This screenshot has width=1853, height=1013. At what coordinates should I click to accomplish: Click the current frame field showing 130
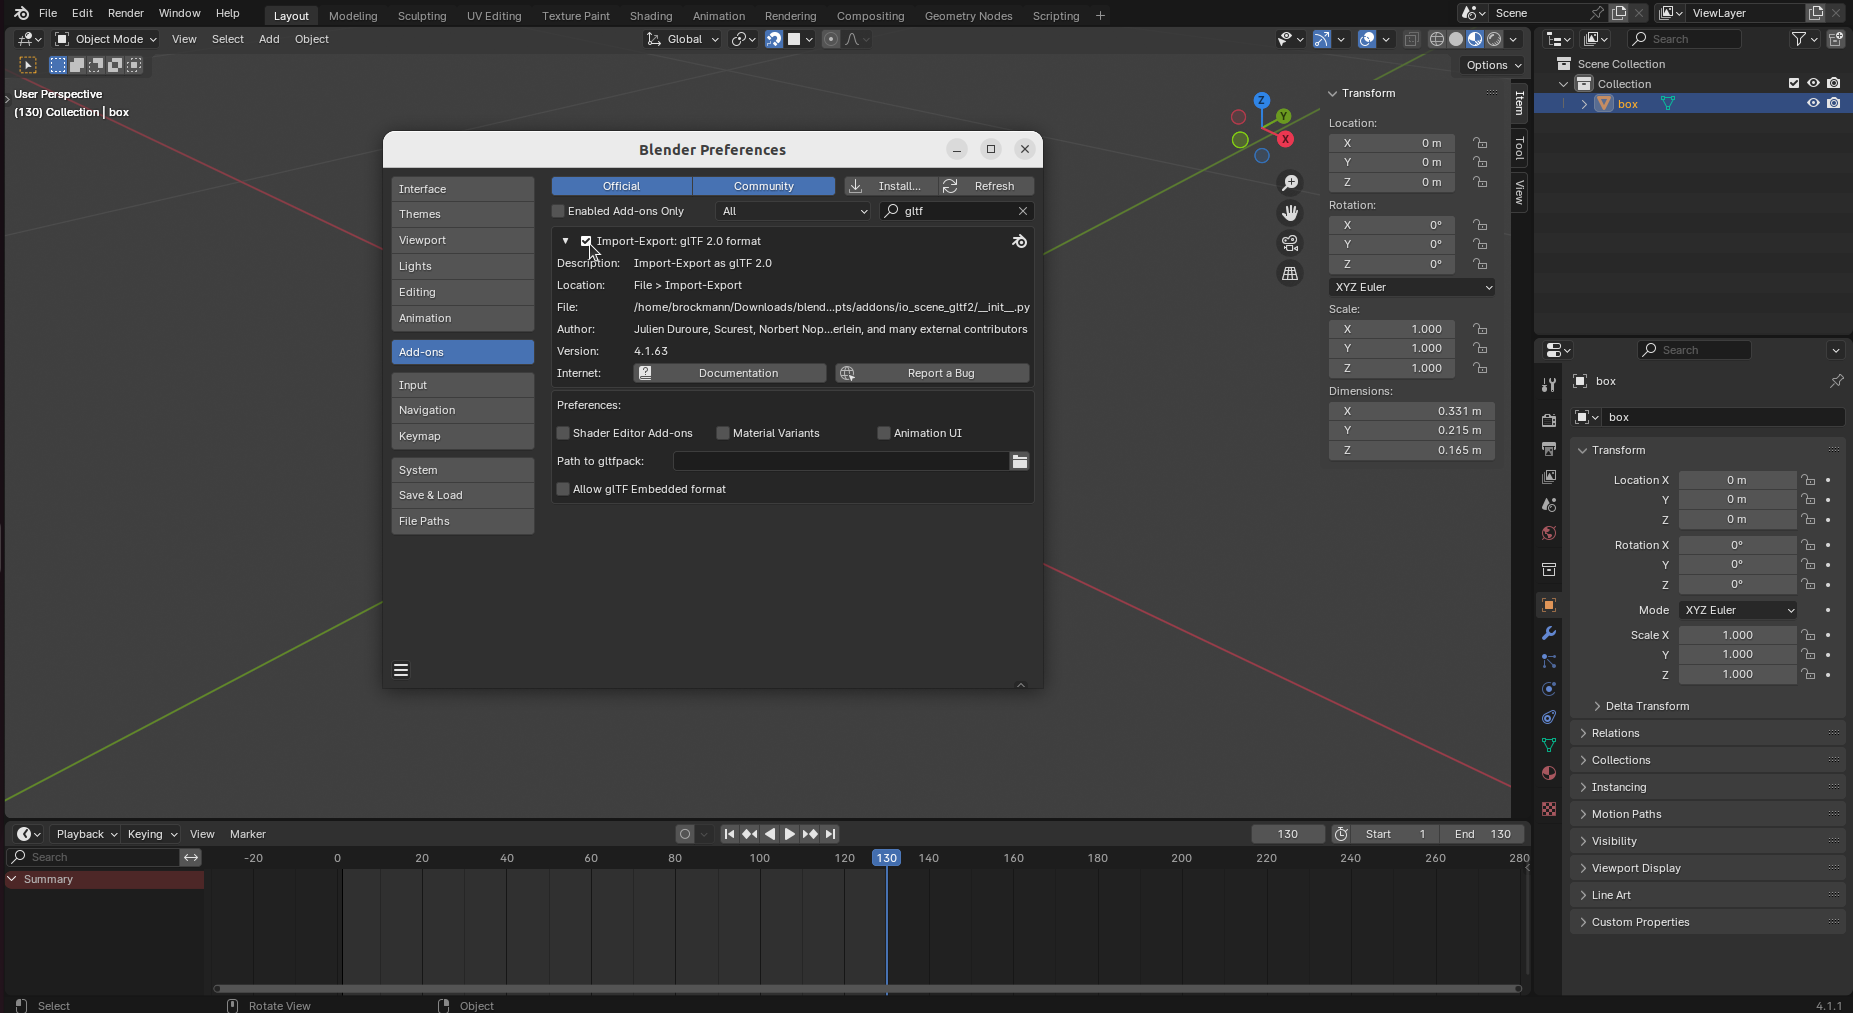point(1288,834)
